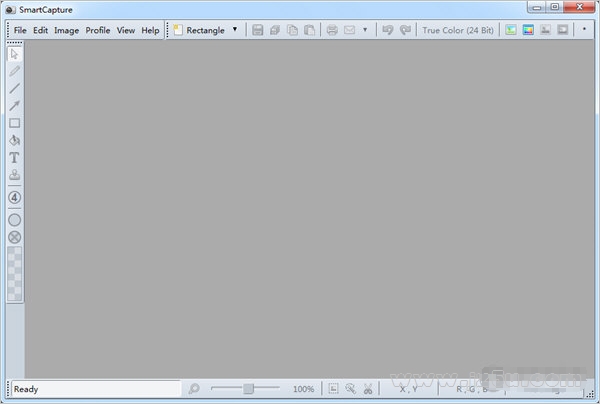
Task: Select the empty circle tool
Action: (15, 220)
